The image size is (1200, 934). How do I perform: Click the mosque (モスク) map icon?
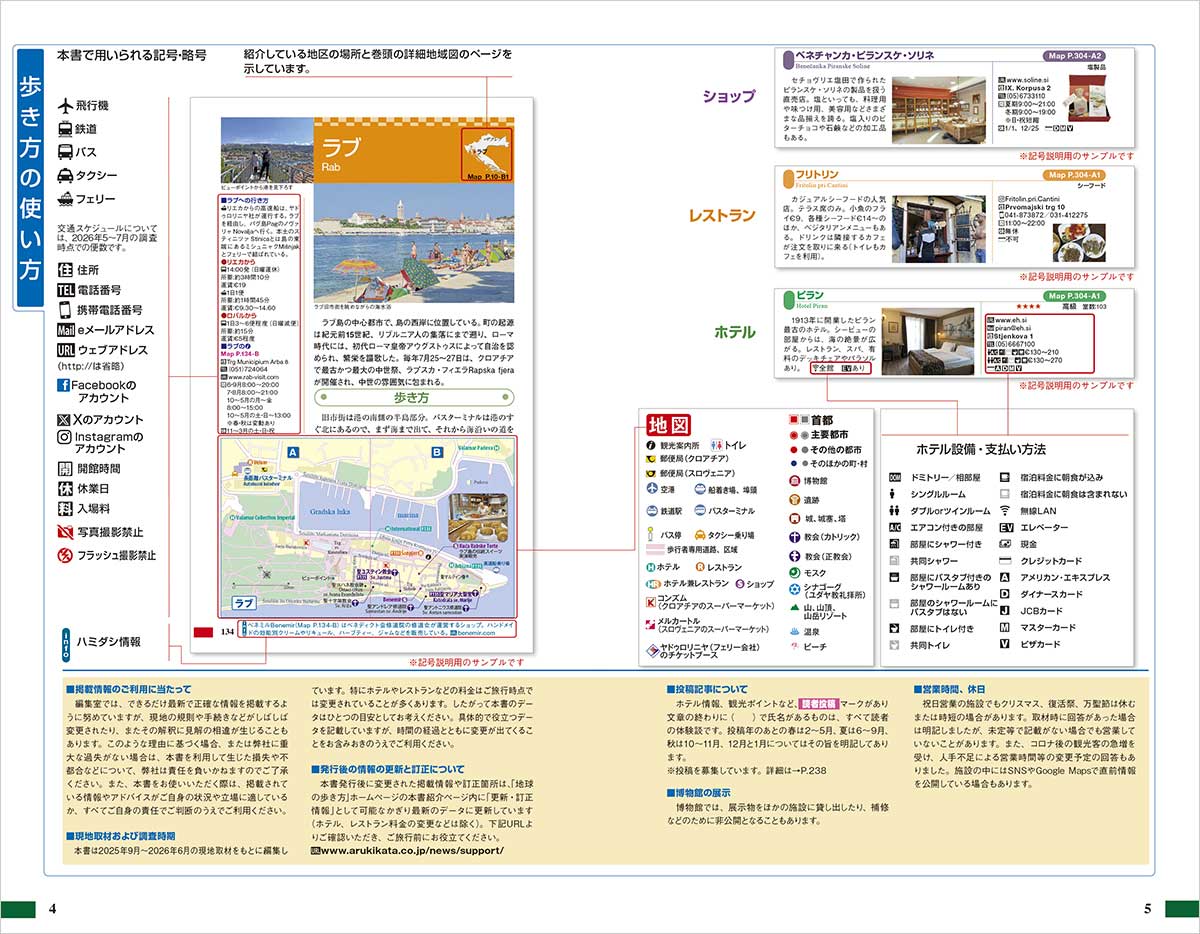click(x=794, y=573)
